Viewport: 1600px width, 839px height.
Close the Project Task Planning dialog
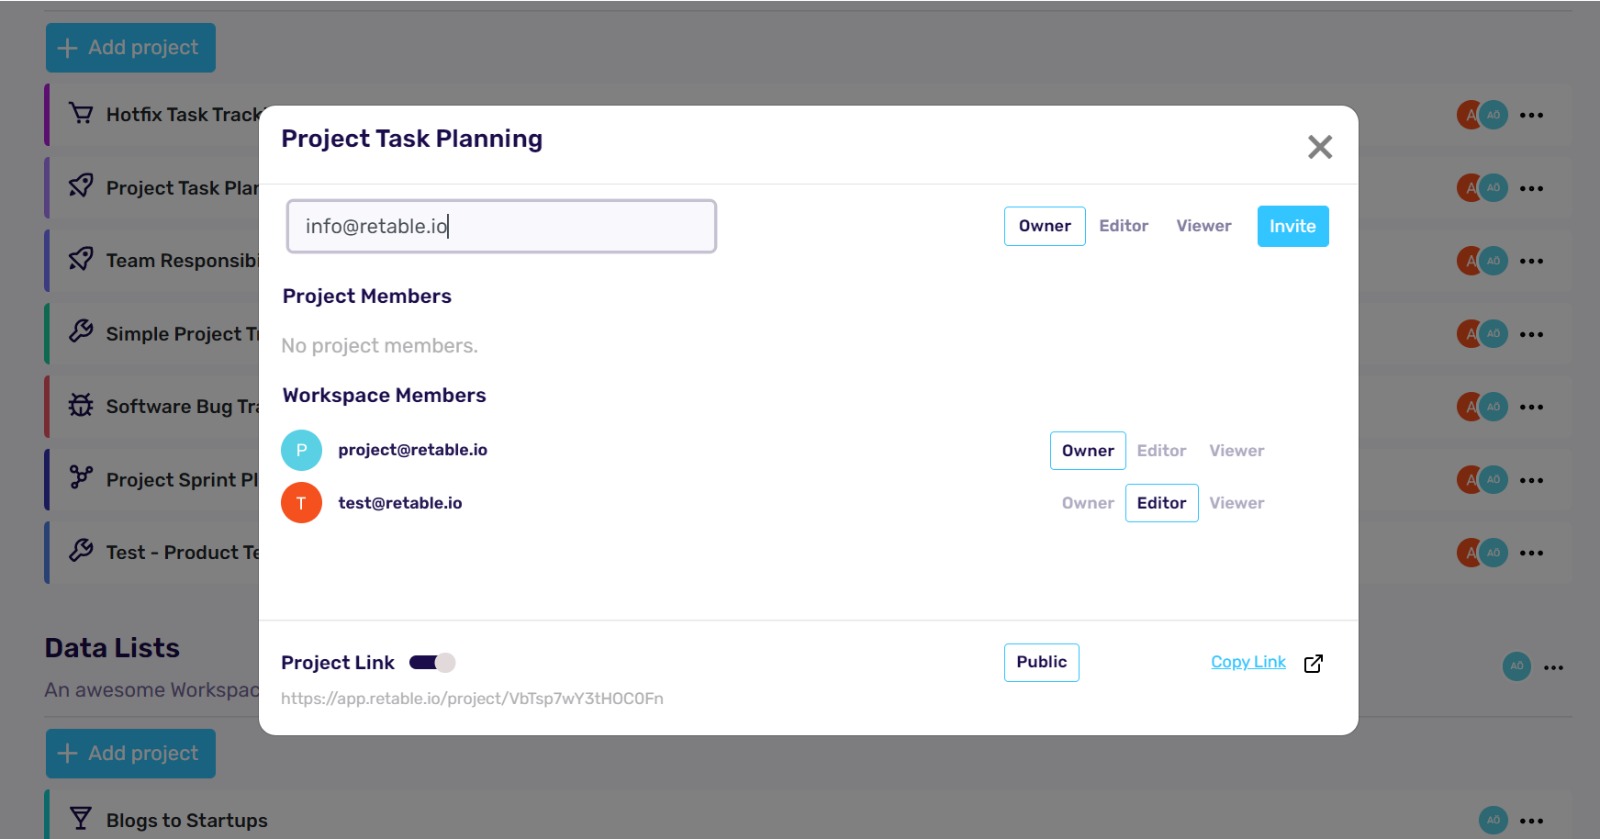point(1320,147)
